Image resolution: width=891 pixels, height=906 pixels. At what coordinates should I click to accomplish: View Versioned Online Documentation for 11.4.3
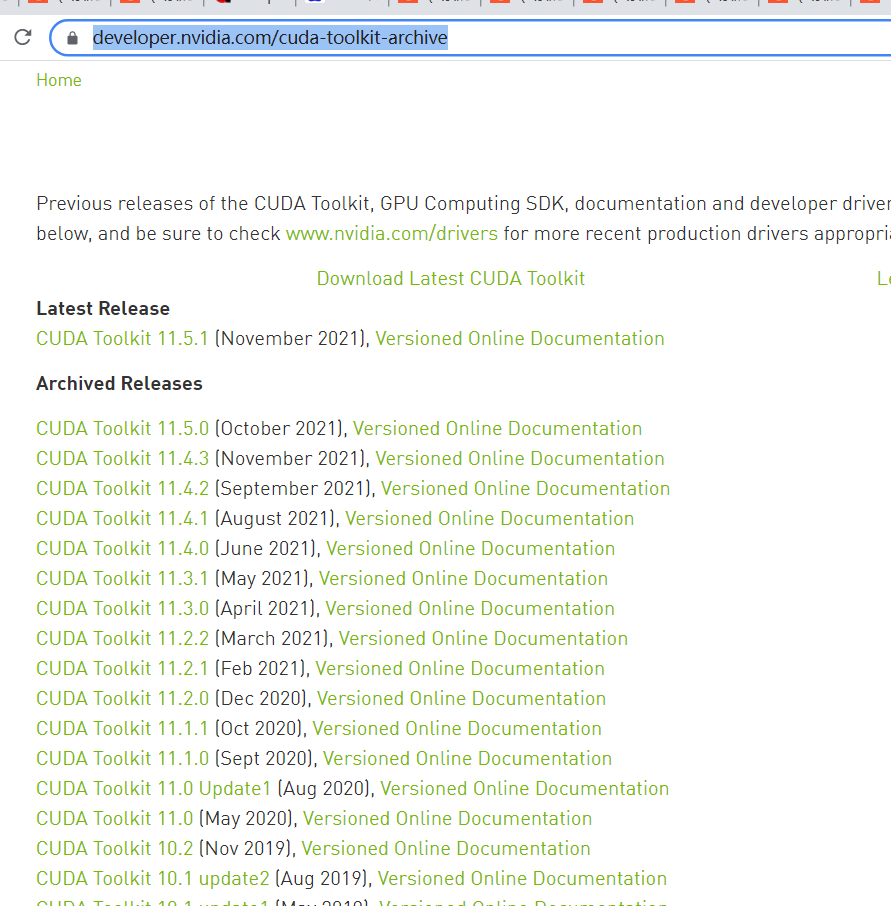coord(520,459)
